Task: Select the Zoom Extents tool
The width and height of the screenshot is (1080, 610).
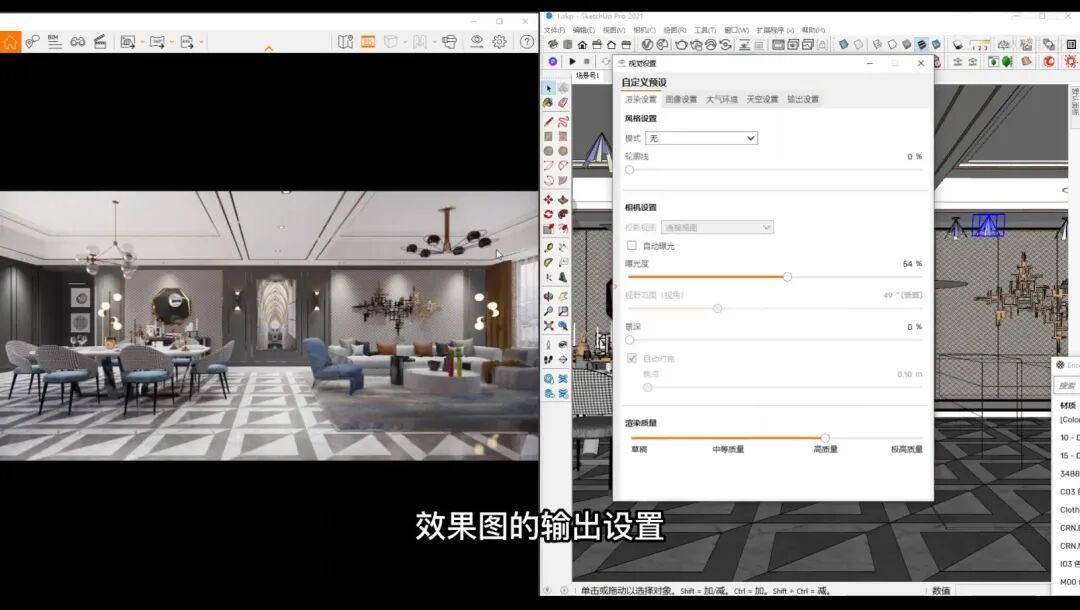Action: pos(548,326)
